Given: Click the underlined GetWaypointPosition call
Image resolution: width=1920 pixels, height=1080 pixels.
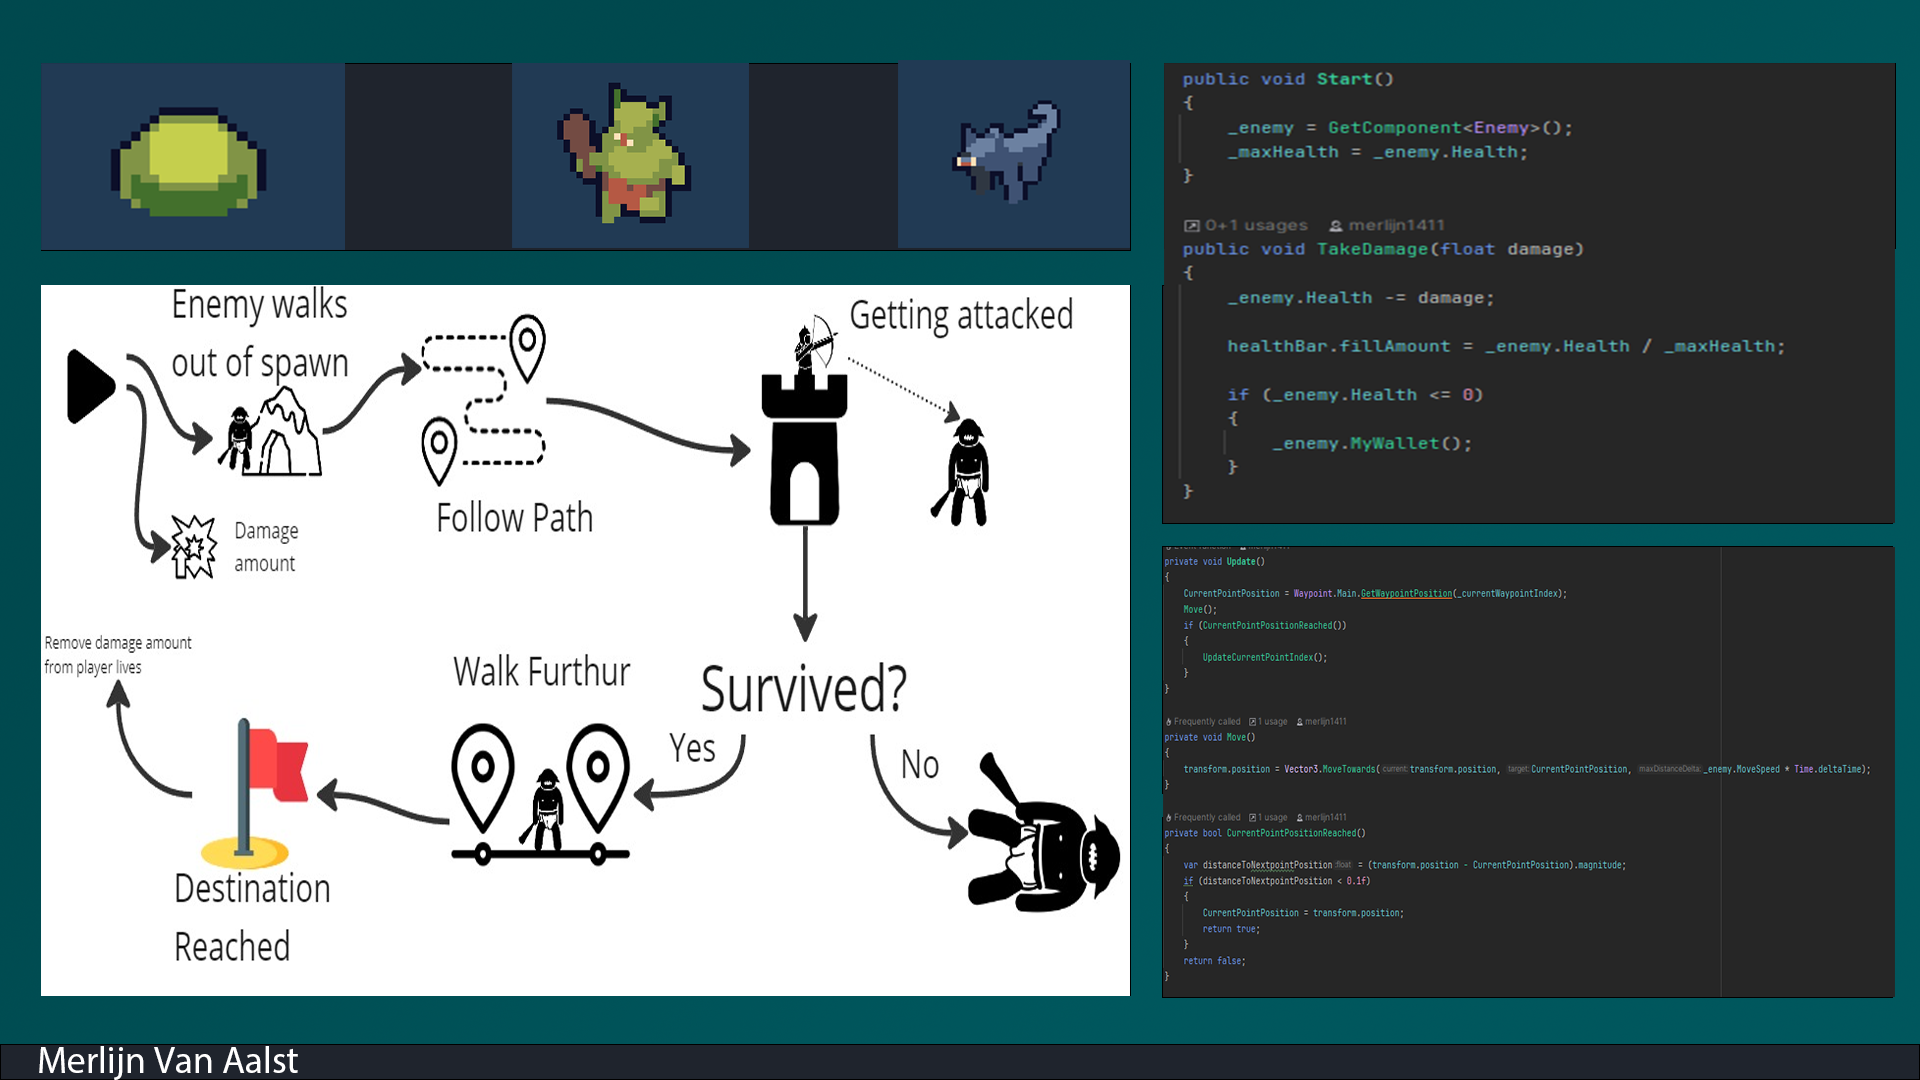Looking at the screenshot, I should click(x=1406, y=593).
